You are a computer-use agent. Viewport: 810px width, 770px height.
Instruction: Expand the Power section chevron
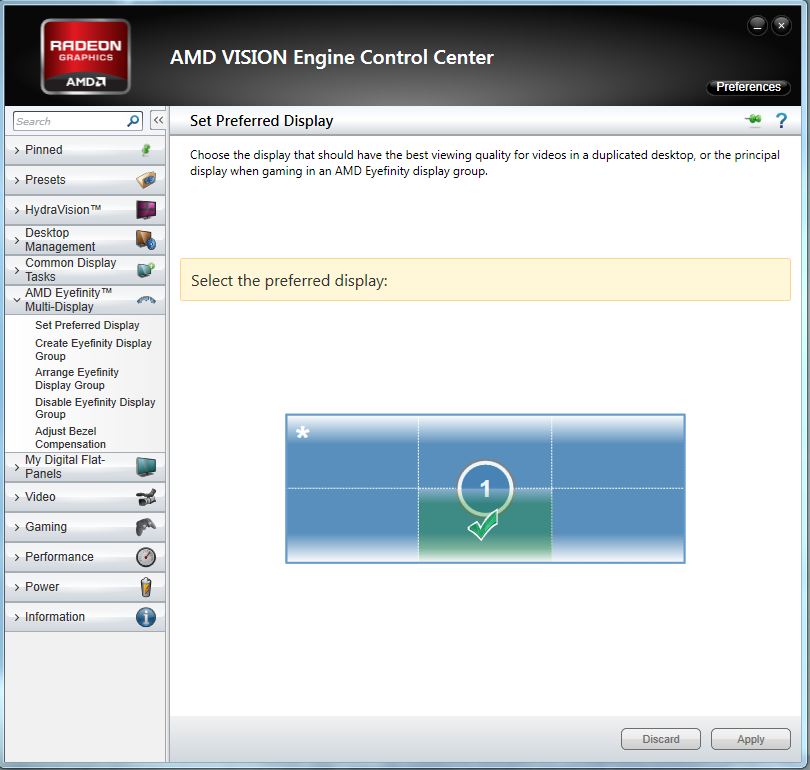(17, 587)
